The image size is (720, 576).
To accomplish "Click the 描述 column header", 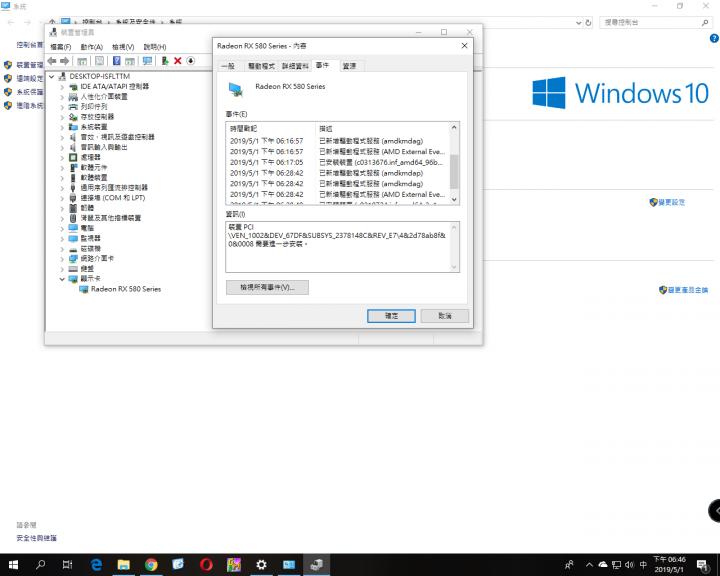I will click(x=382, y=128).
